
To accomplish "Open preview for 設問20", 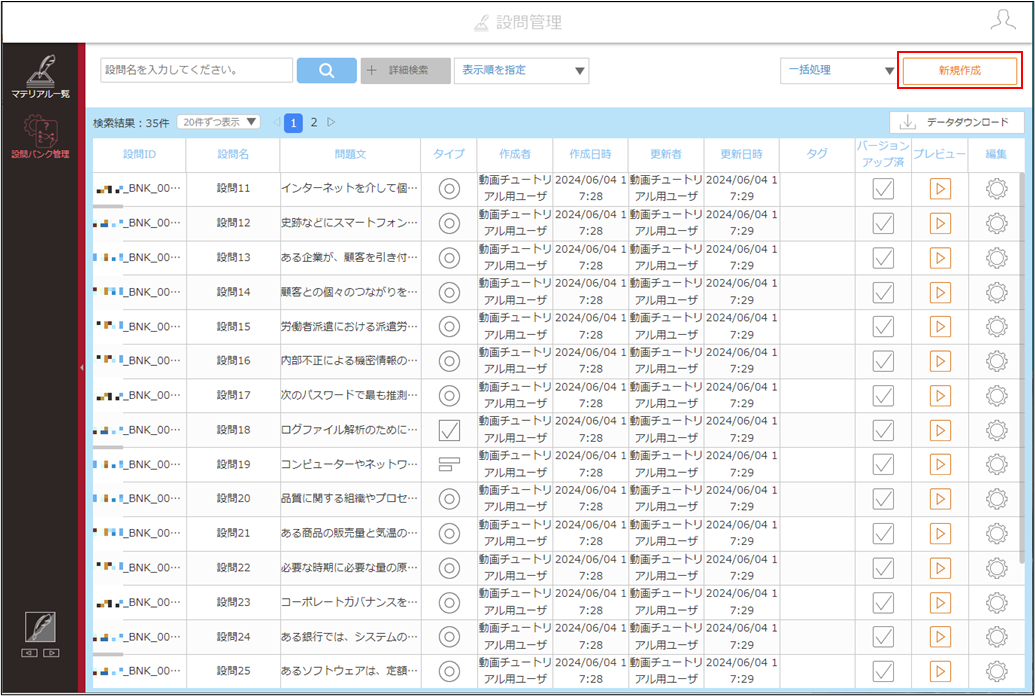I will point(940,499).
